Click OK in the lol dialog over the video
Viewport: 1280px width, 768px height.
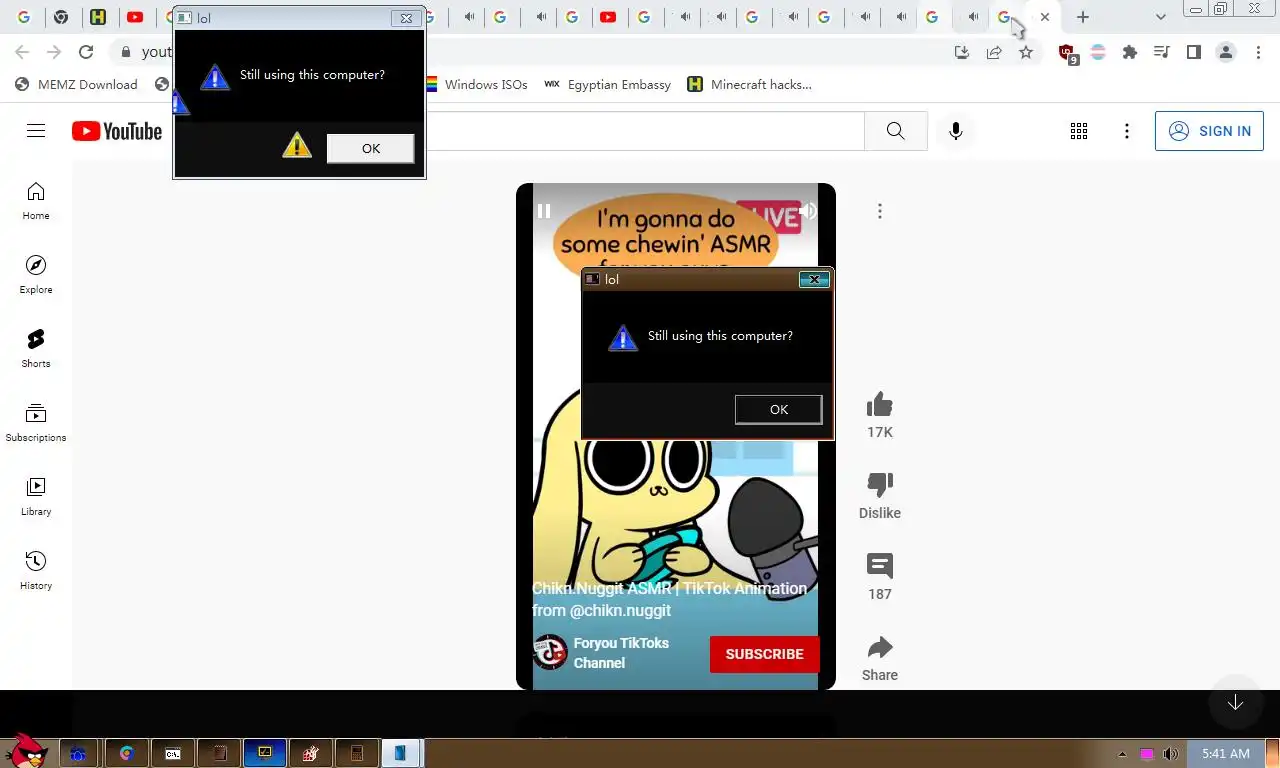(x=778, y=409)
